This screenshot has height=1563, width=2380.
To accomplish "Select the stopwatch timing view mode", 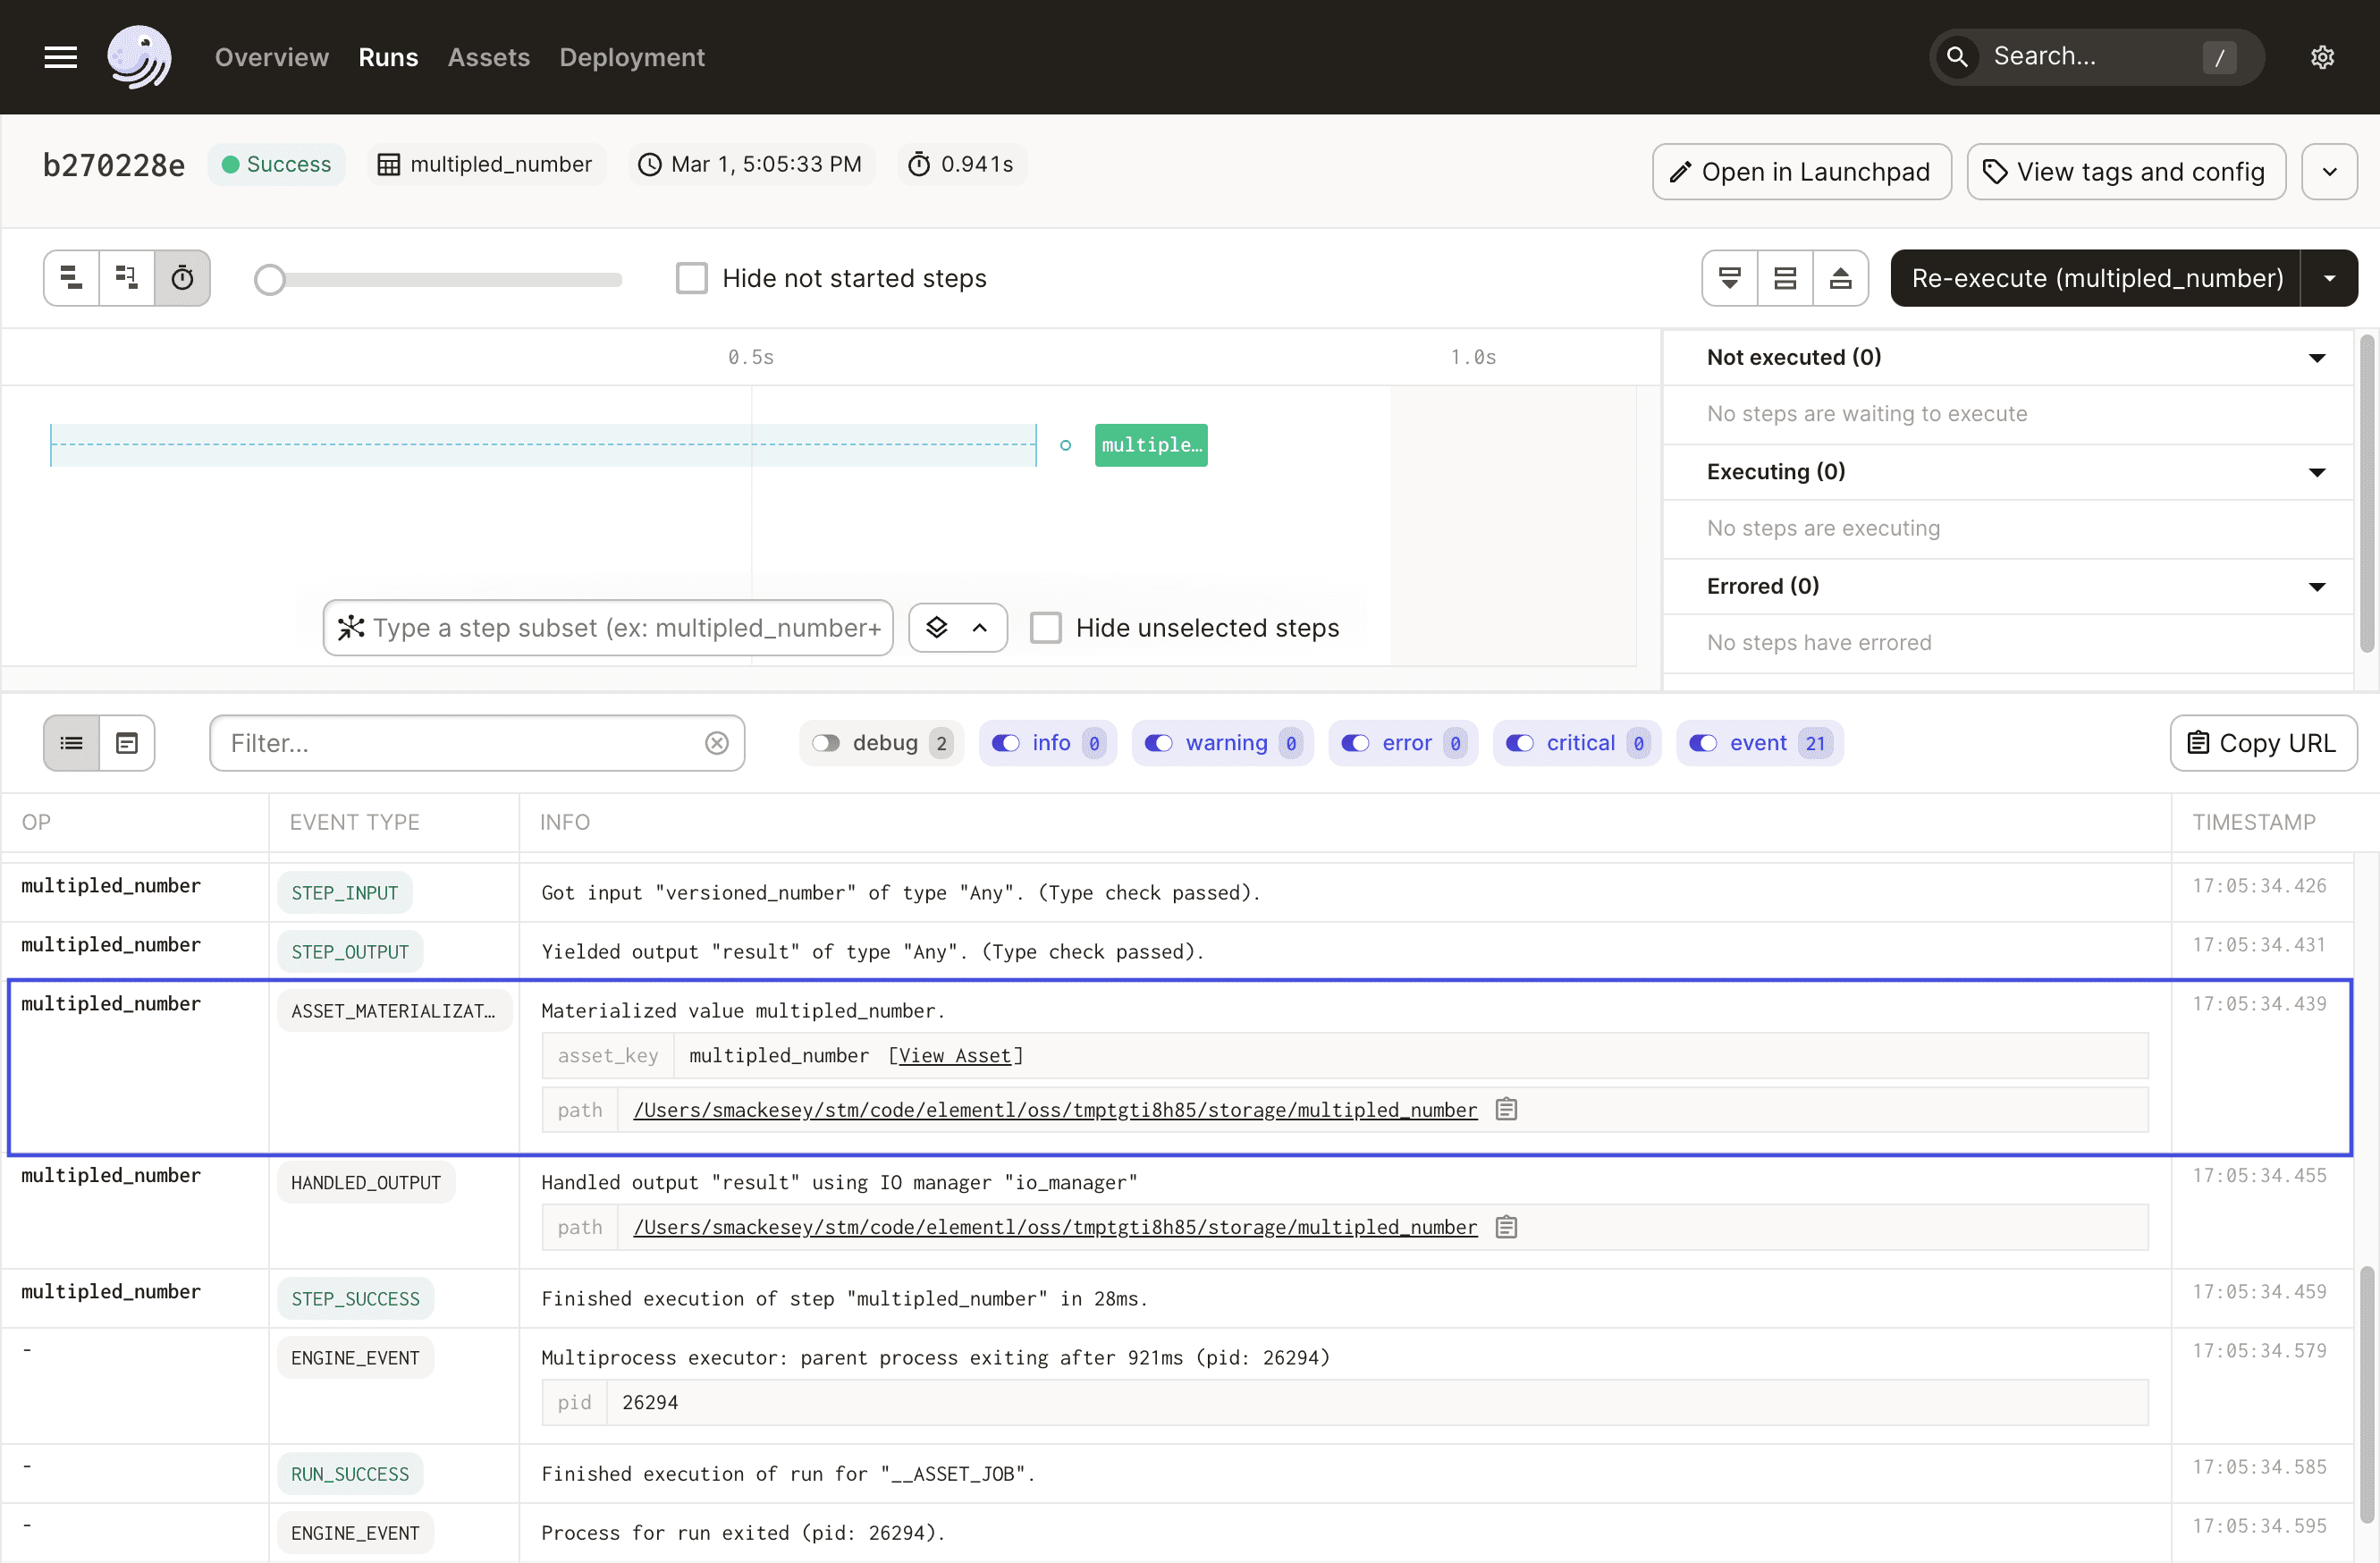I will tap(183, 278).
